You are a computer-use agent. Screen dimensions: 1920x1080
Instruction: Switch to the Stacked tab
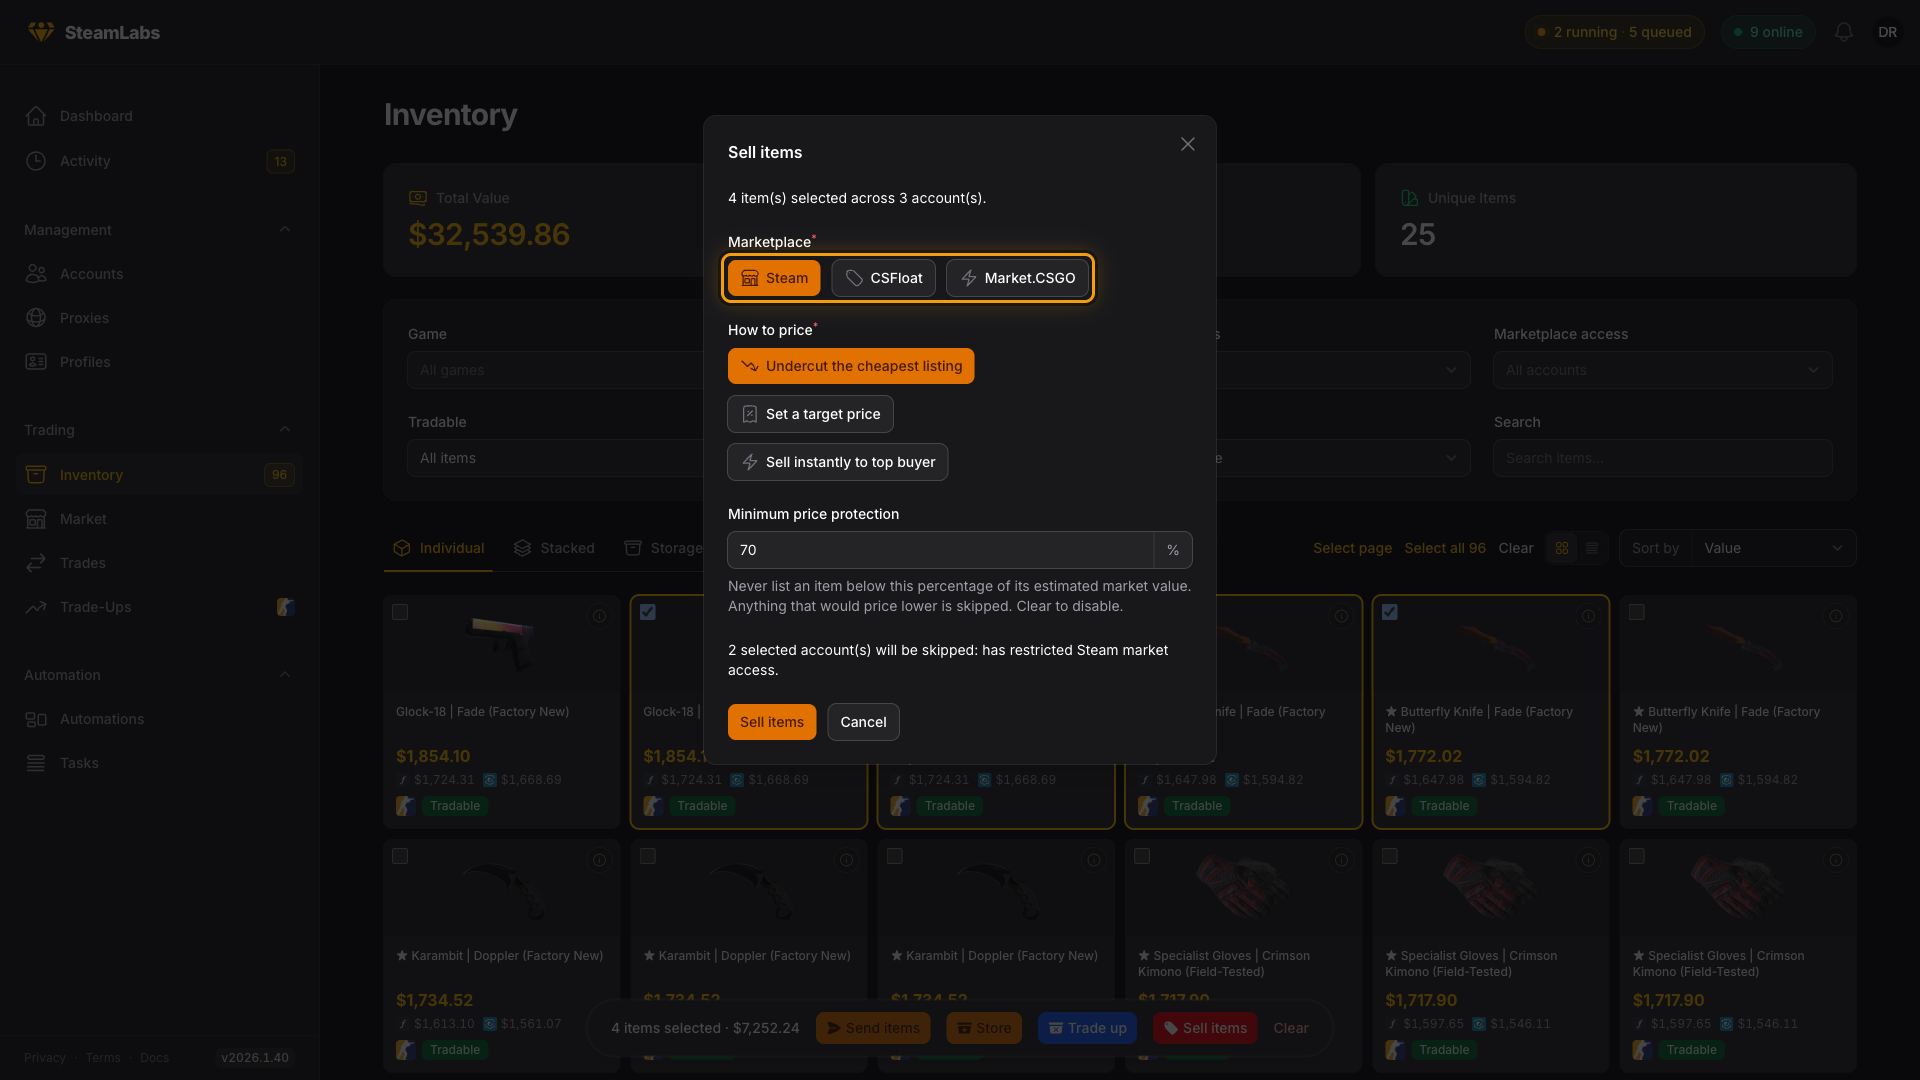coord(554,548)
